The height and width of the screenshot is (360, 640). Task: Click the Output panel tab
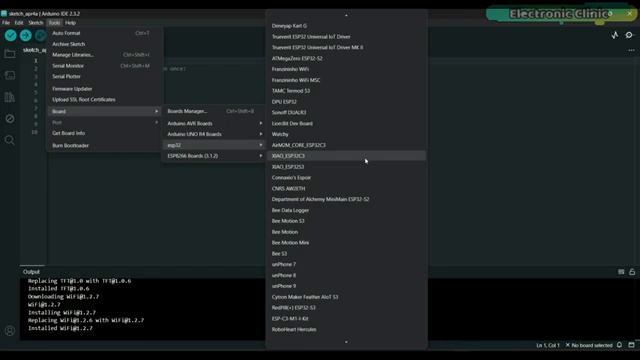(31, 272)
